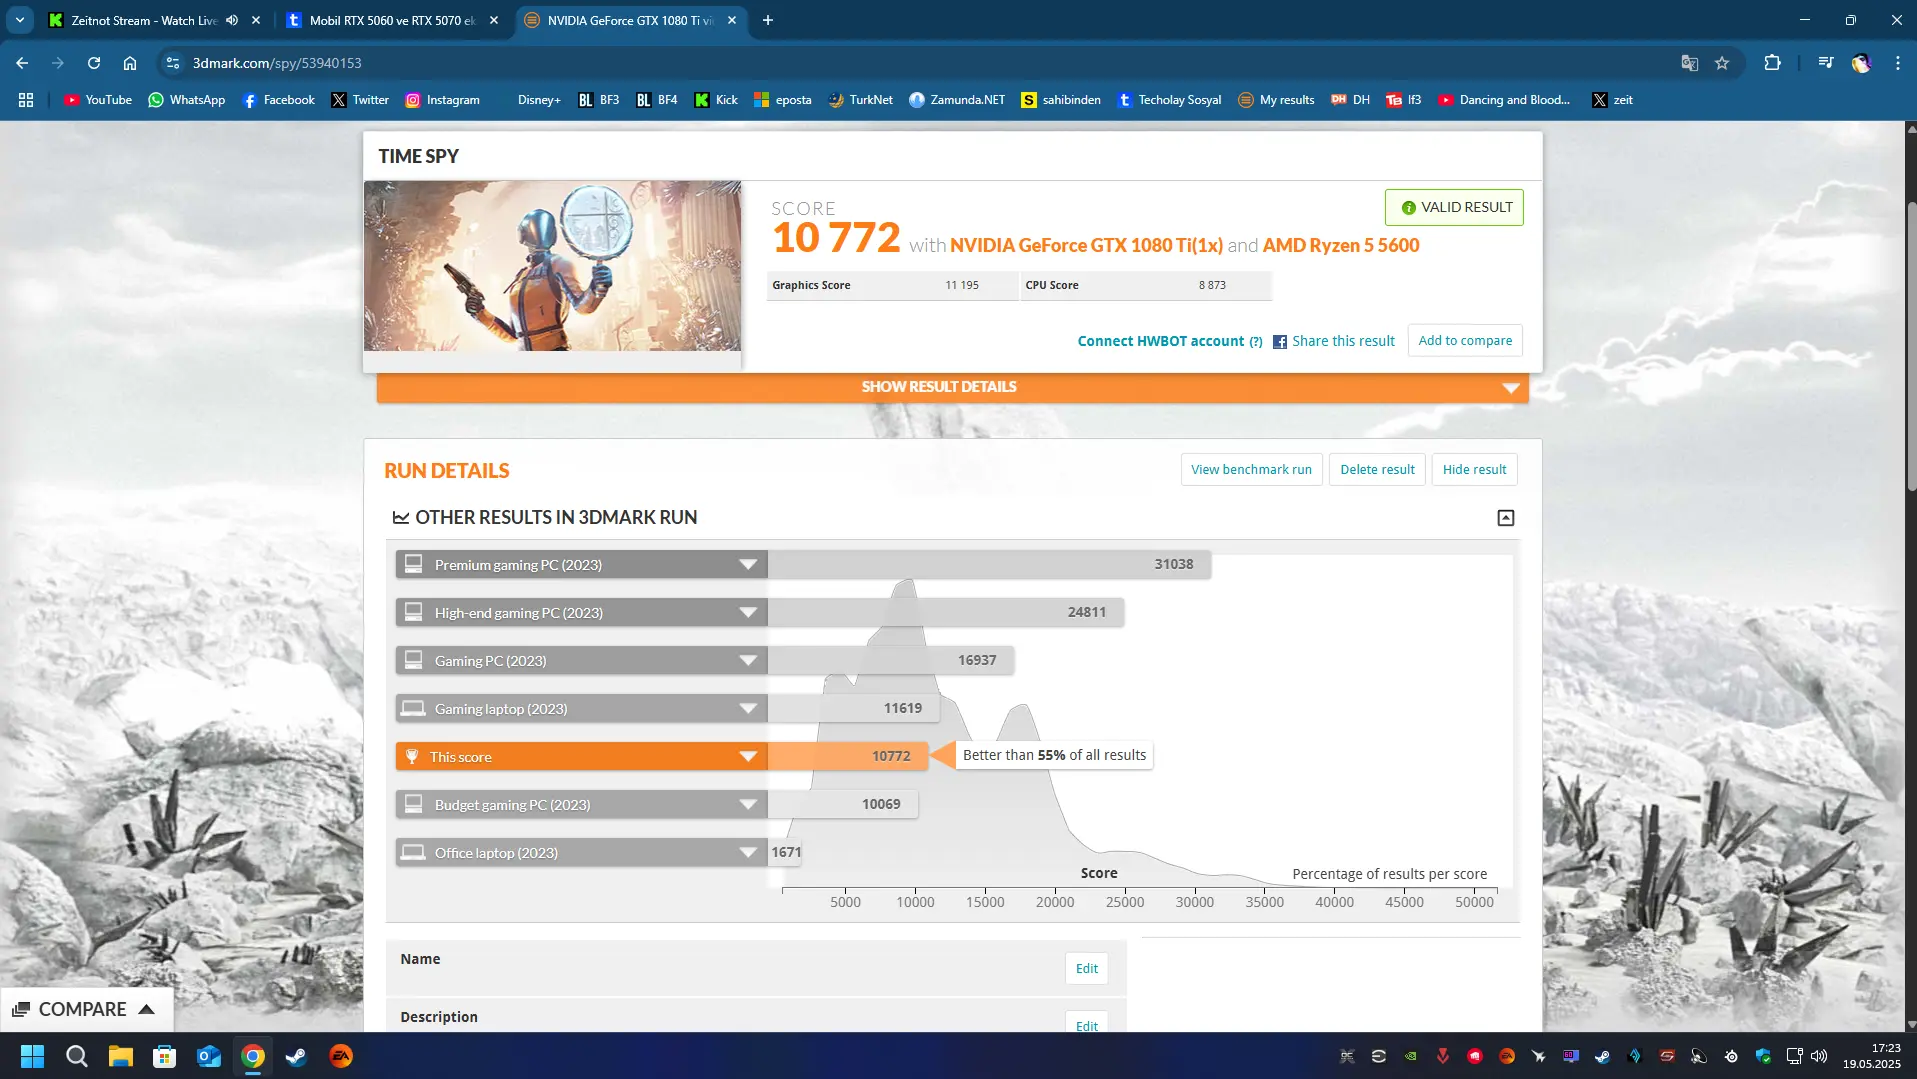Open Windows Start menu
This screenshot has height=1079, width=1917.
pyautogui.click(x=32, y=1056)
